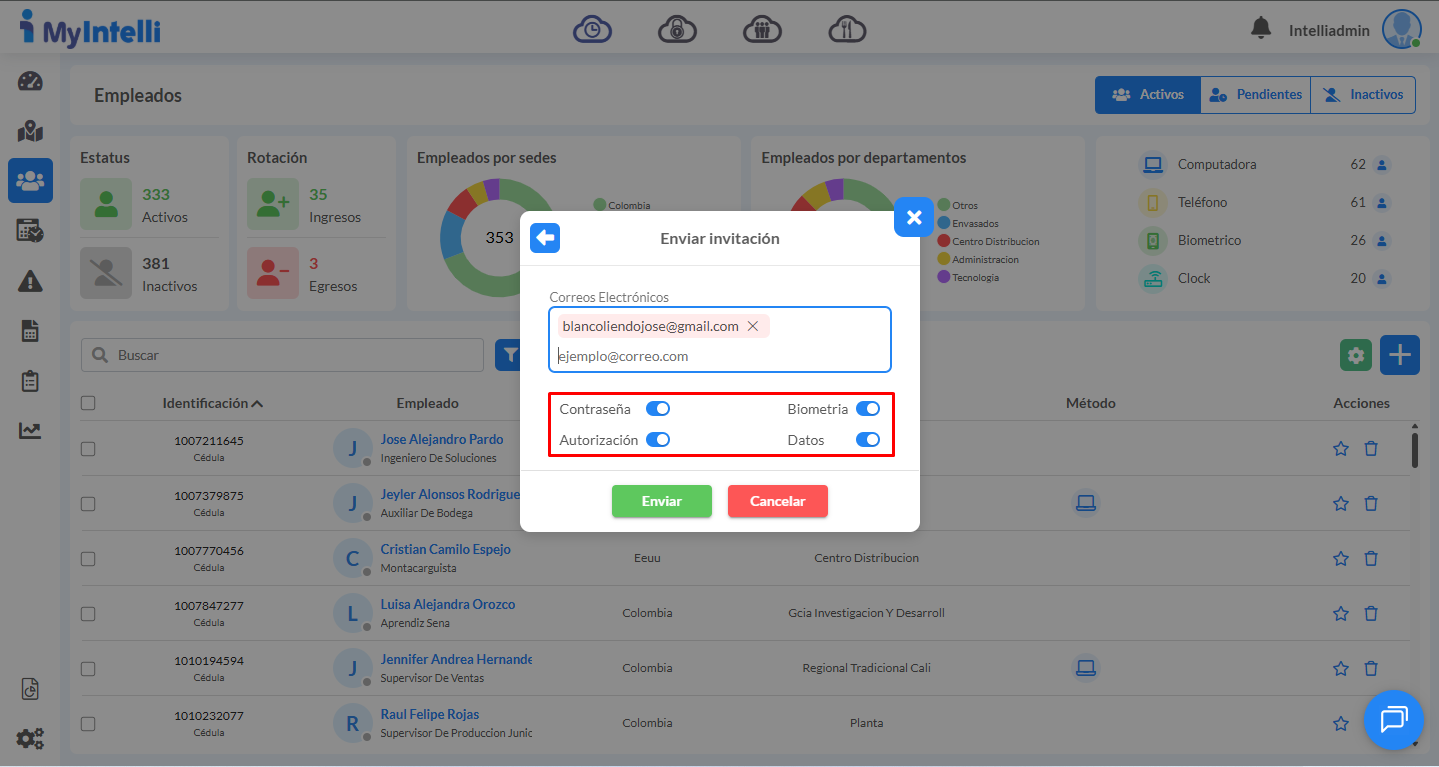Image resolution: width=1439 pixels, height=767 pixels.
Task: Open the padlock access module icon
Action: click(677, 30)
